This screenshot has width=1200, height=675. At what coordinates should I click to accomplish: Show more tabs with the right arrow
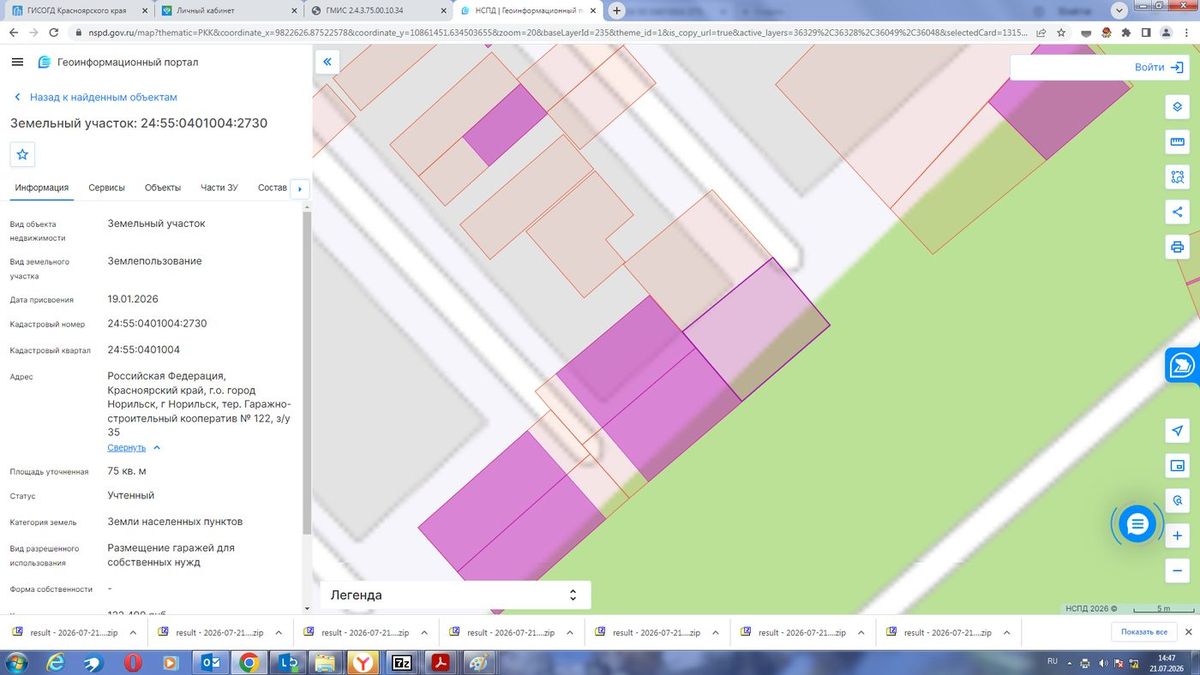[x=300, y=188]
